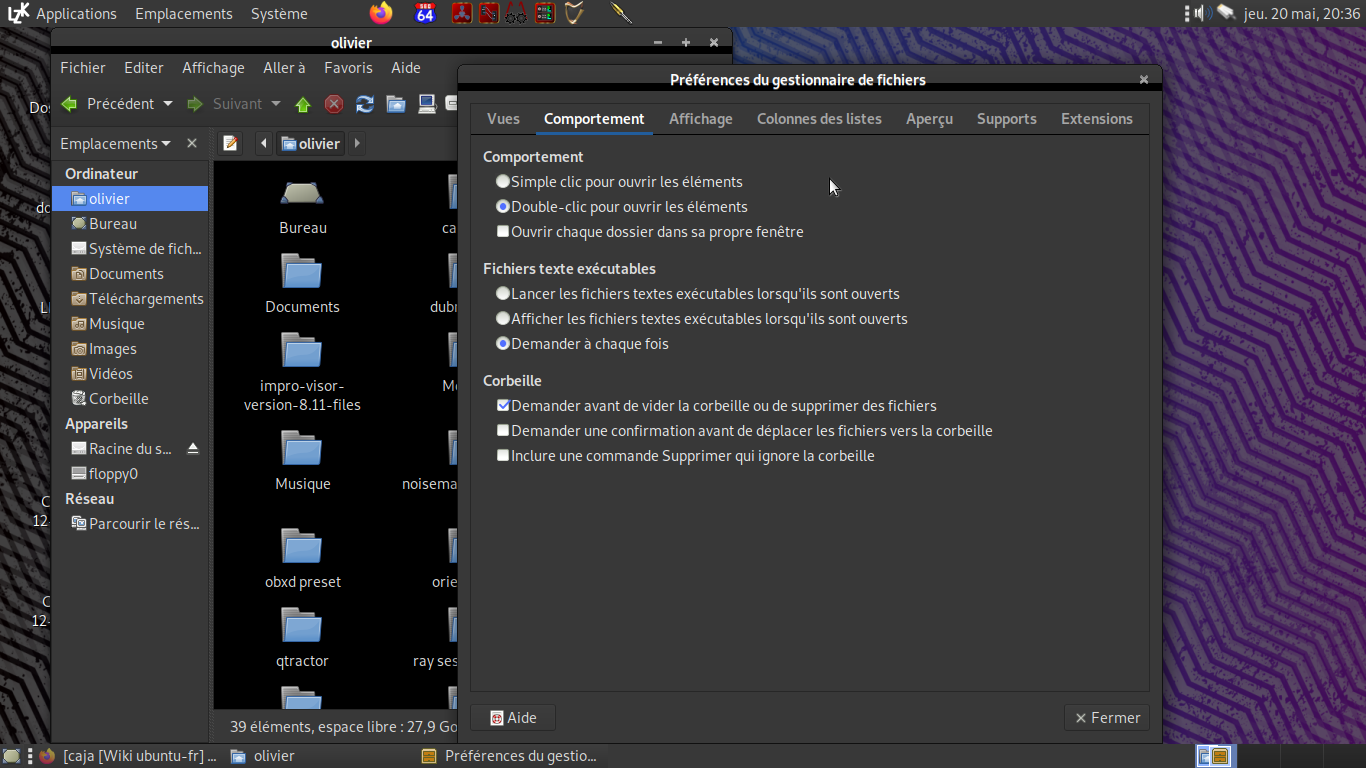Go up to the parent folder
Screen dimensions: 1366x768
pyautogui.click(x=303, y=104)
